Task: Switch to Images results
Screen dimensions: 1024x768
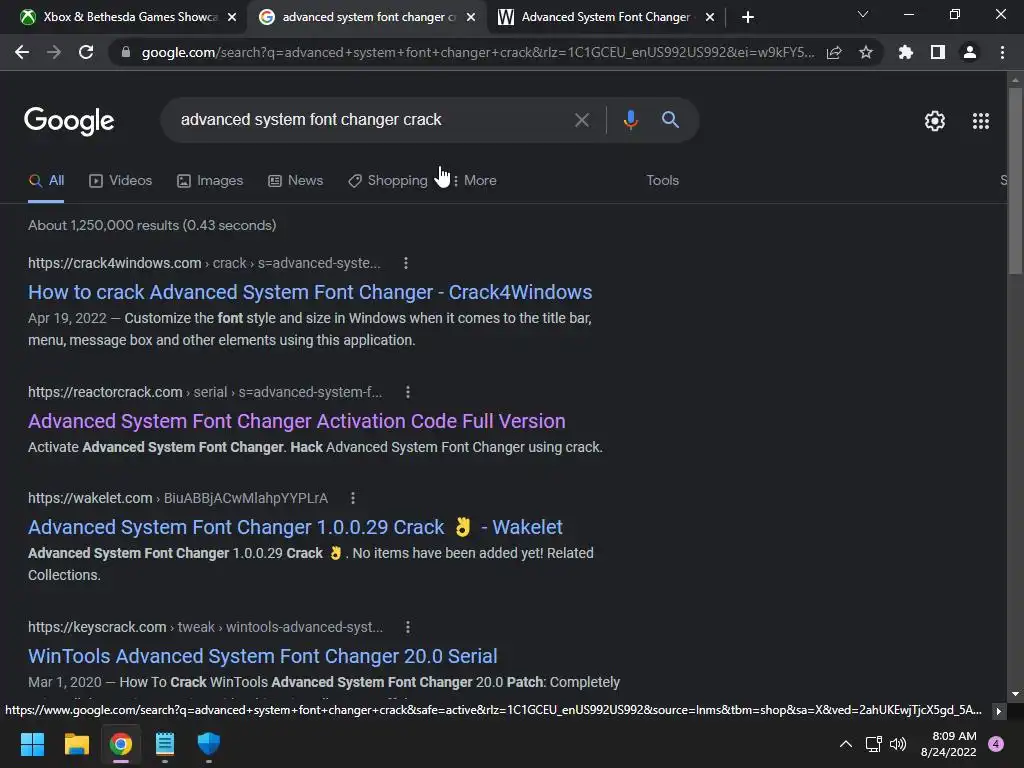Action: point(210,181)
